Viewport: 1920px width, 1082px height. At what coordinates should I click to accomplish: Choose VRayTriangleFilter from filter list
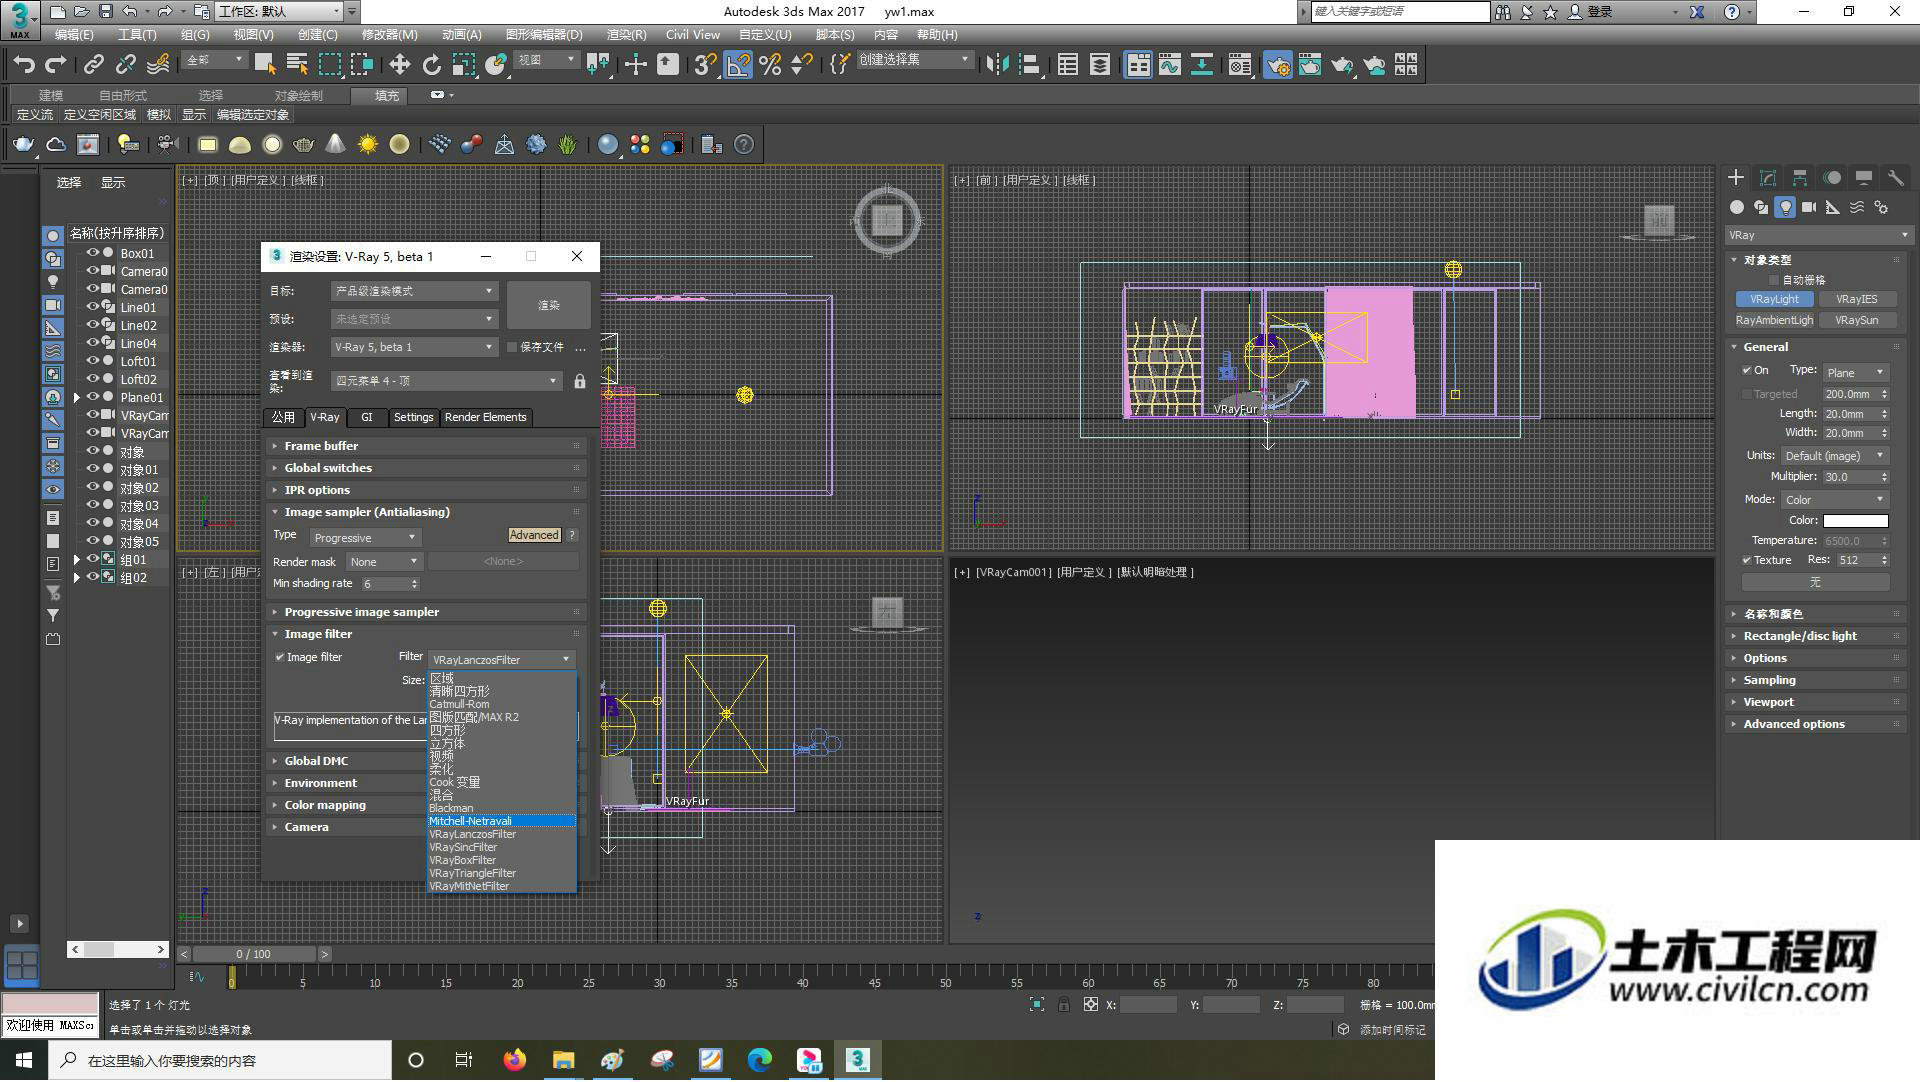(x=501, y=873)
